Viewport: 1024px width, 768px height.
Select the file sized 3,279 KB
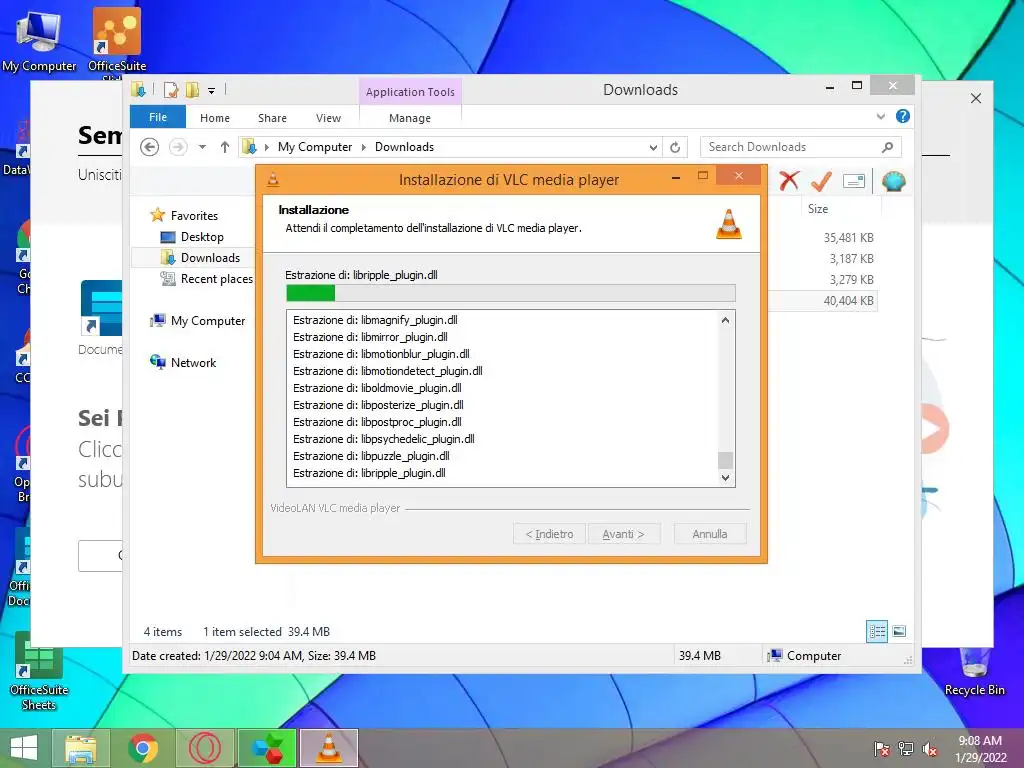point(851,280)
